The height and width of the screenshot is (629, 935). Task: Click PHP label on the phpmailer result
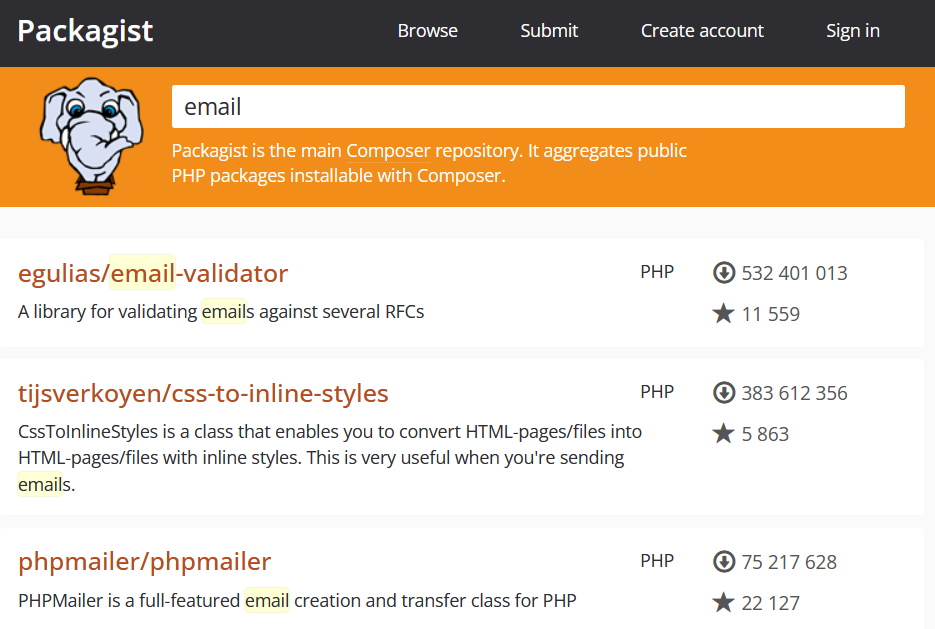[x=657, y=561]
